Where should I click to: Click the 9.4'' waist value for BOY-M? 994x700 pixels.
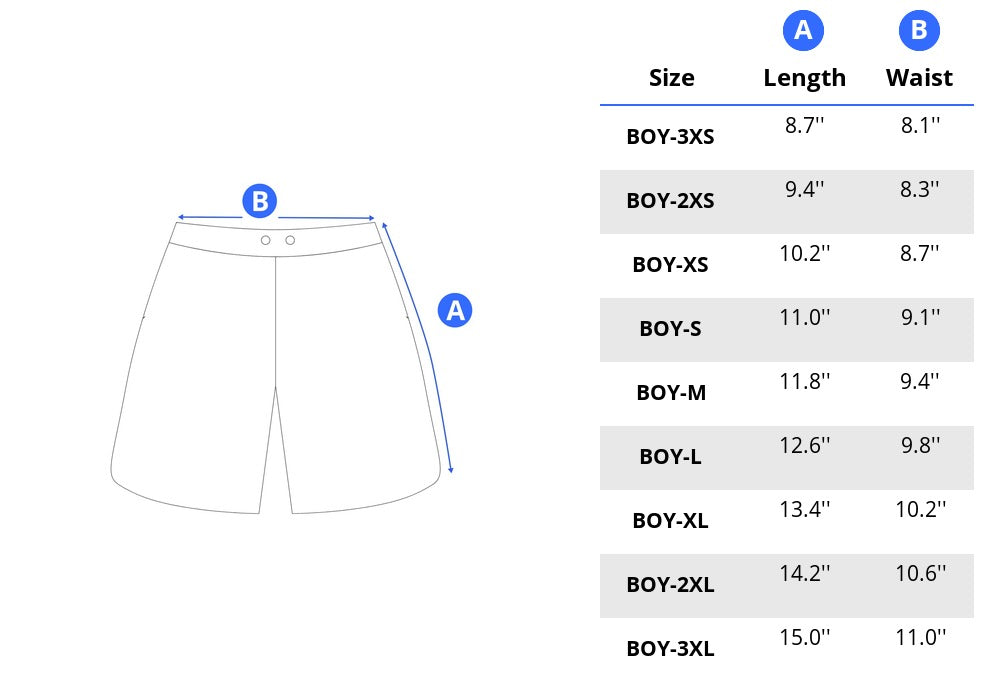pyautogui.click(x=919, y=381)
